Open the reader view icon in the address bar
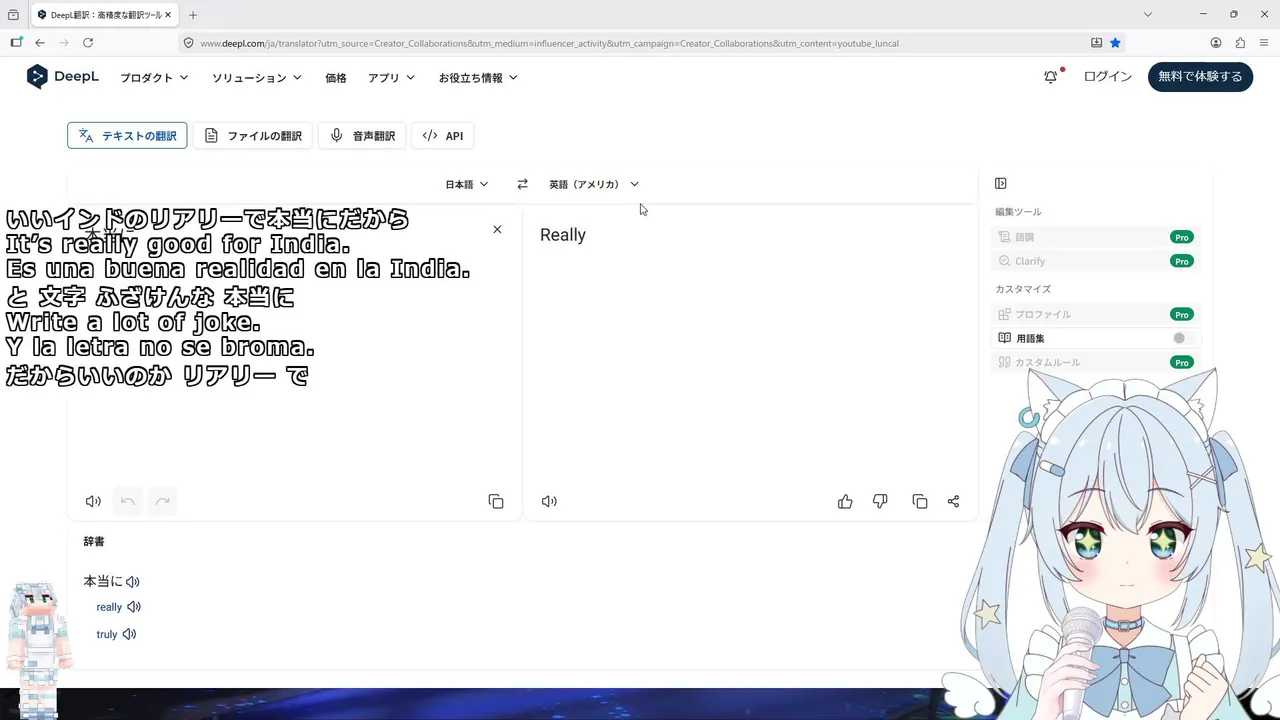 coord(1096,43)
